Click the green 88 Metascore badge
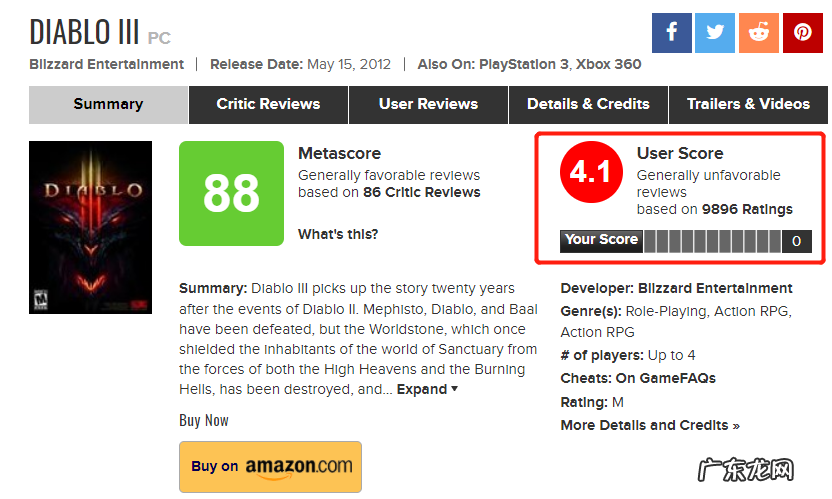This screenshot has width=832, height=499. point(230,193)
